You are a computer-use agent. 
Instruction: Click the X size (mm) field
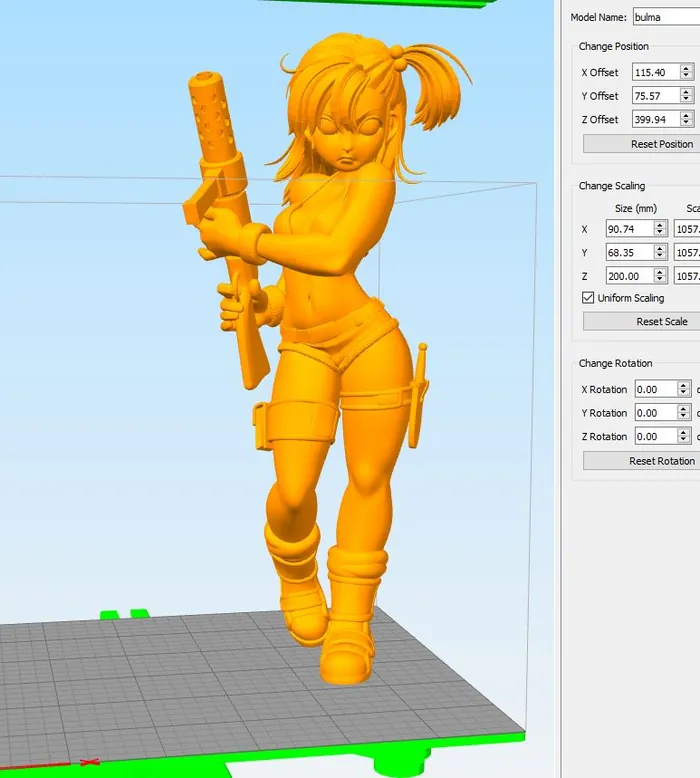click(x=629, y=229)
